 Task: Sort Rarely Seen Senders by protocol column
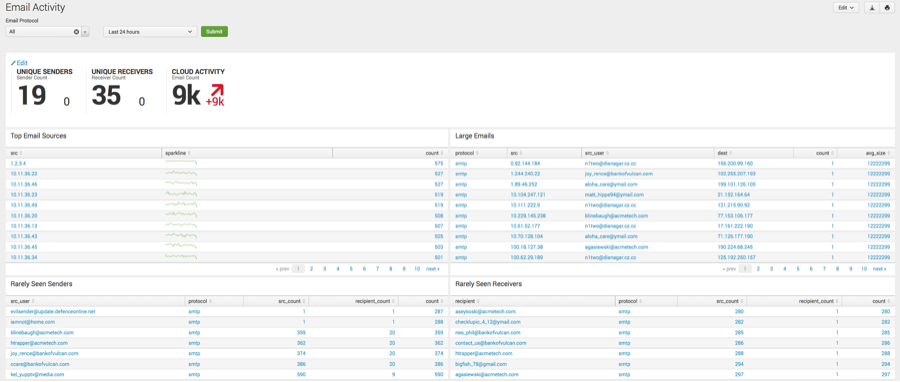[200, 301]
